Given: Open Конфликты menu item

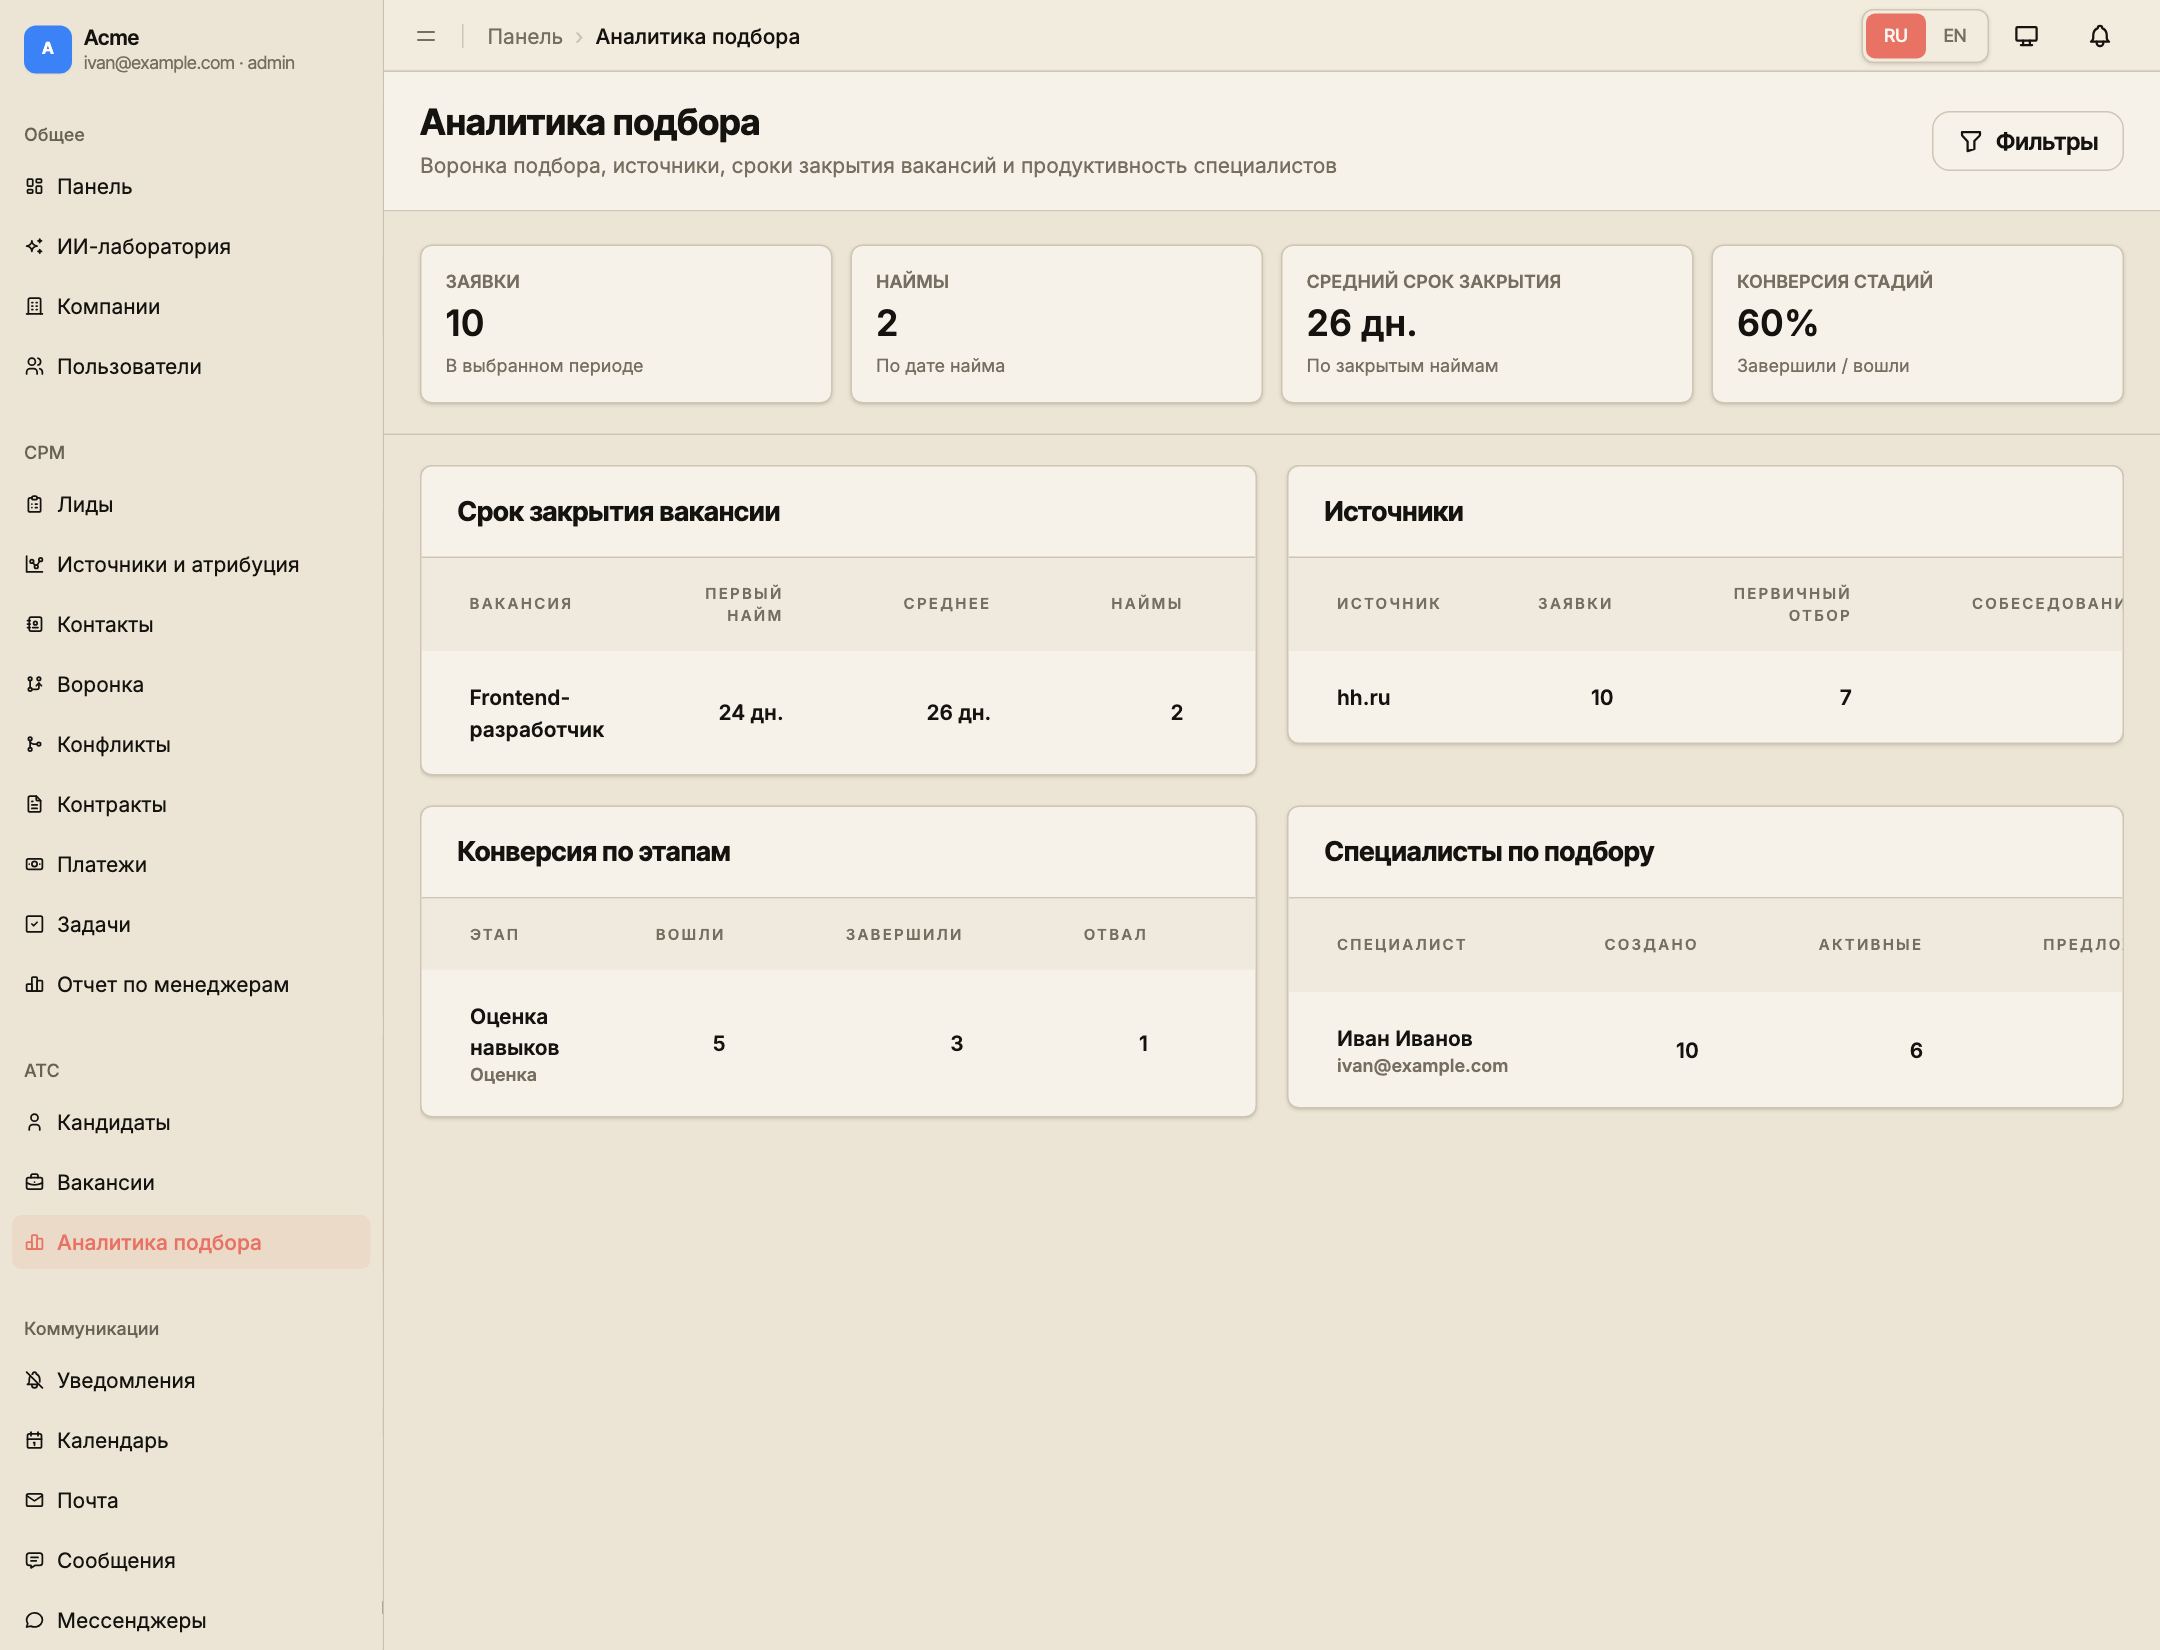Looking at the screenshot, I should [191, 744].
